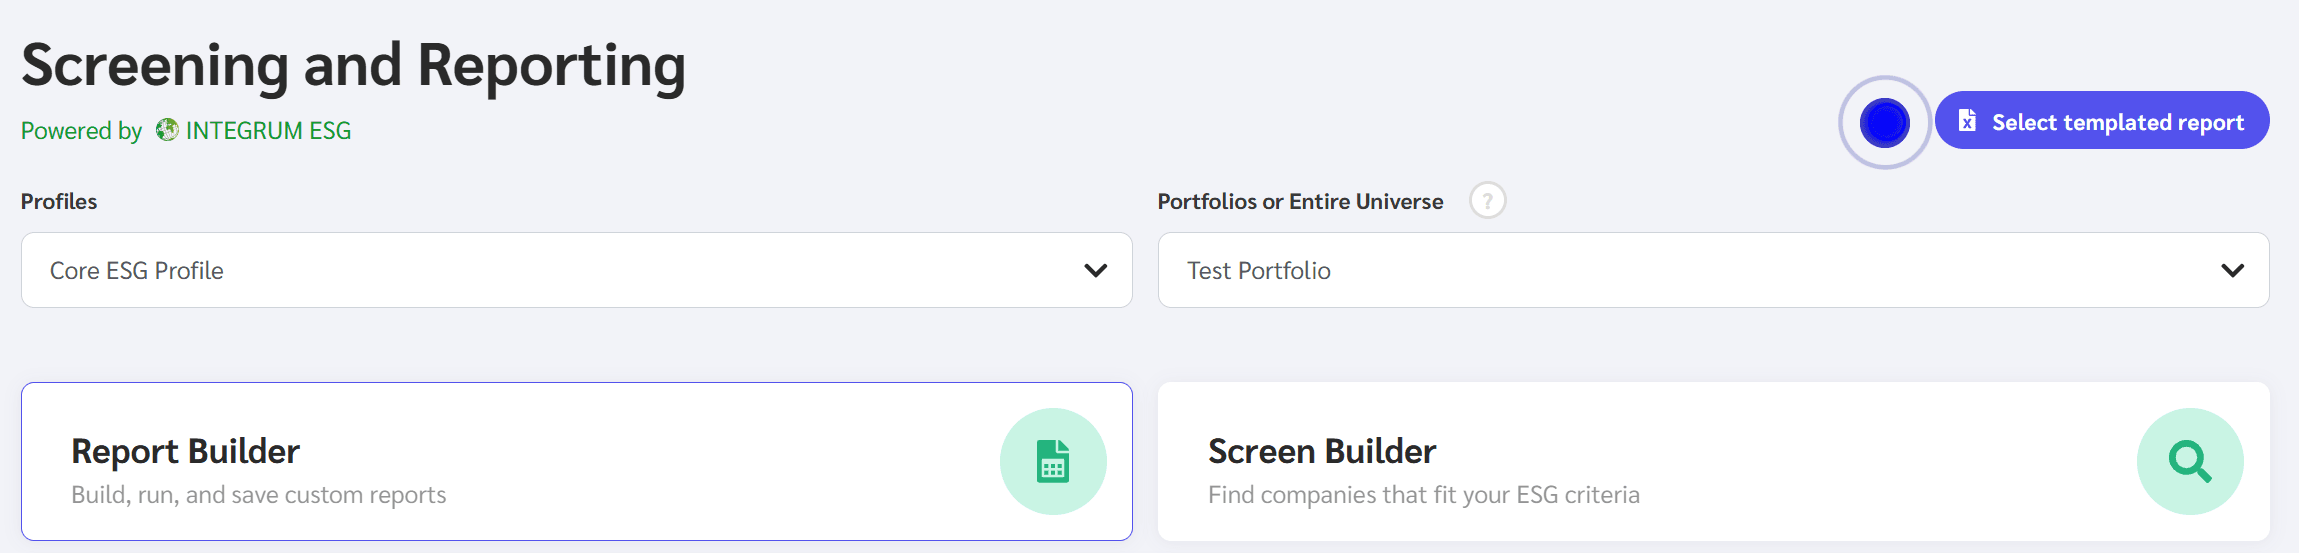Click 'Find companies that fit your ESG criteria' text
Viewport: 2299px width, 553px height.
coord(1423,495)
